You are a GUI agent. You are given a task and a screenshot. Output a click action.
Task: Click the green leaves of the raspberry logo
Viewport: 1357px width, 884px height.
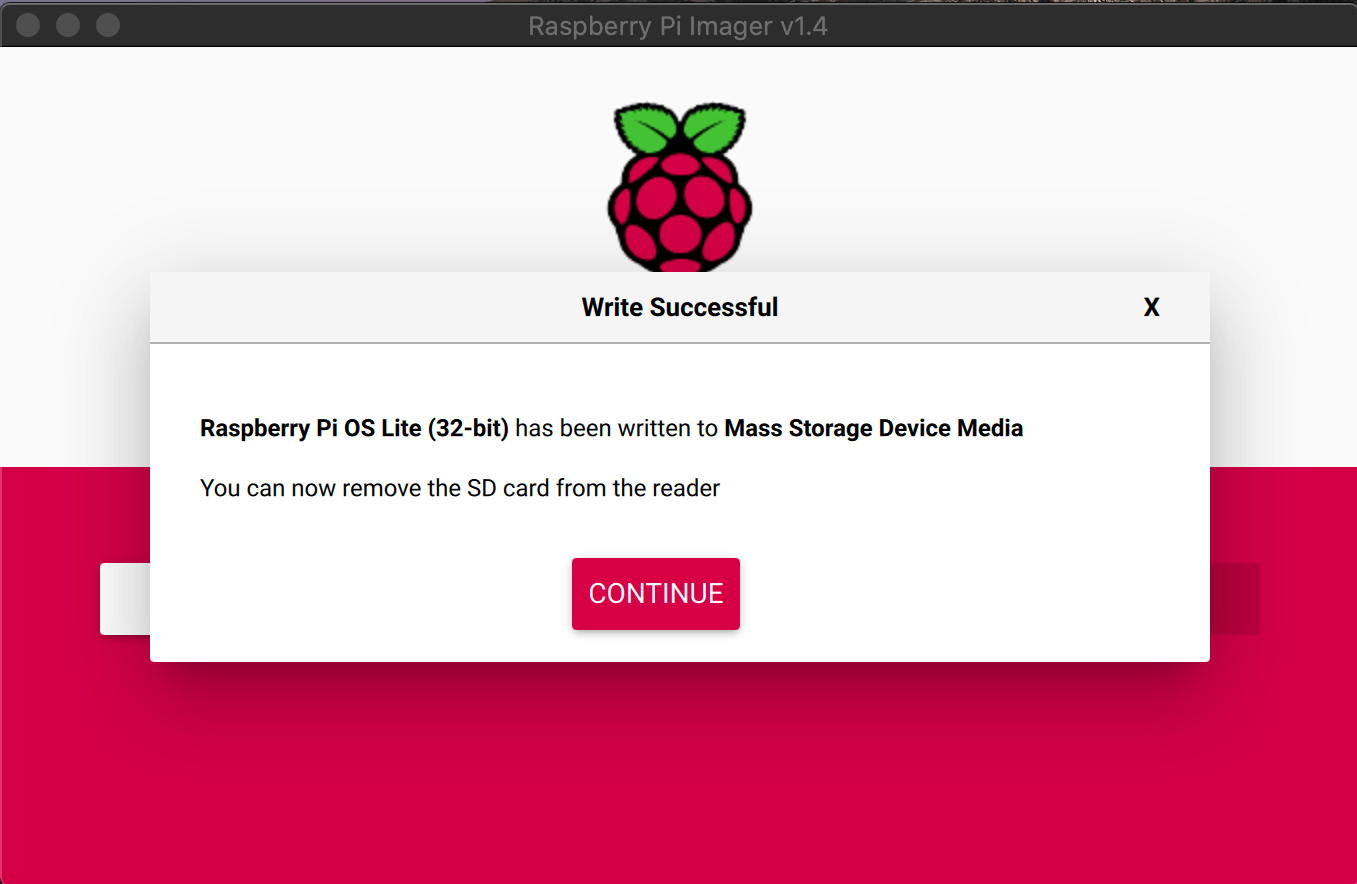click(679, 126)
